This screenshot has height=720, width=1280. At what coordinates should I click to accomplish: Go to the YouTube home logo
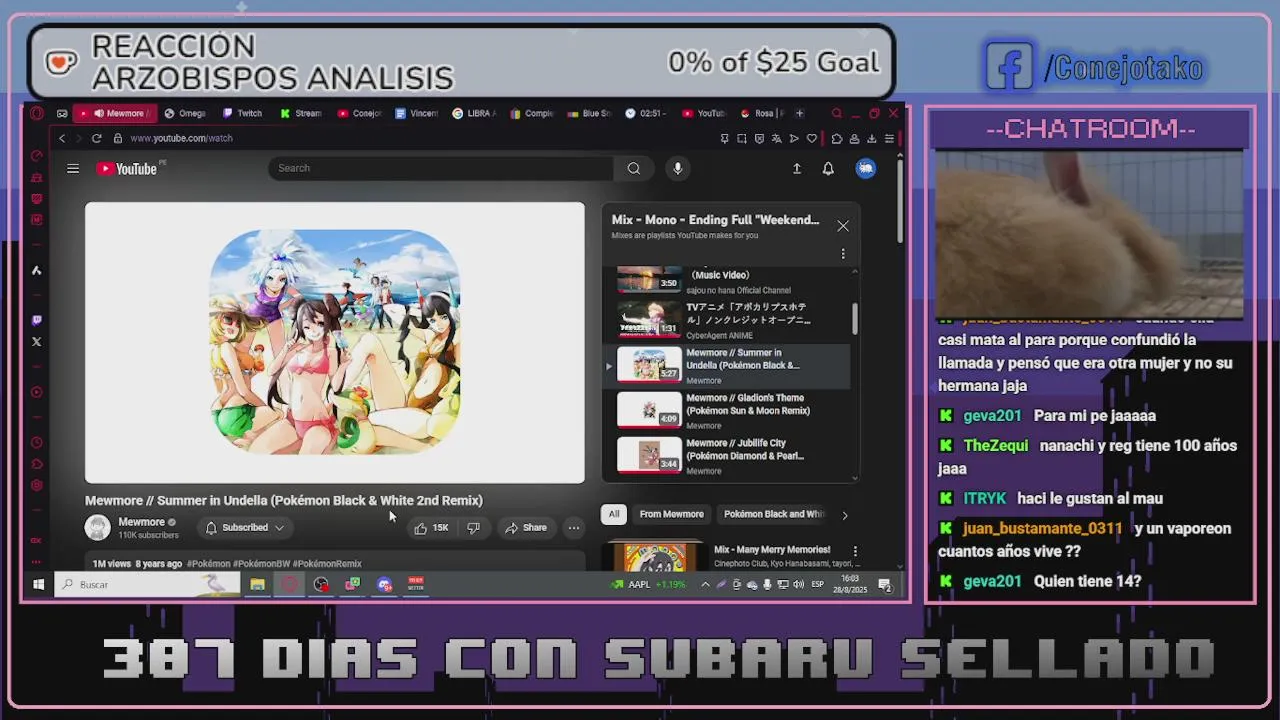click(x=127, y=169)
